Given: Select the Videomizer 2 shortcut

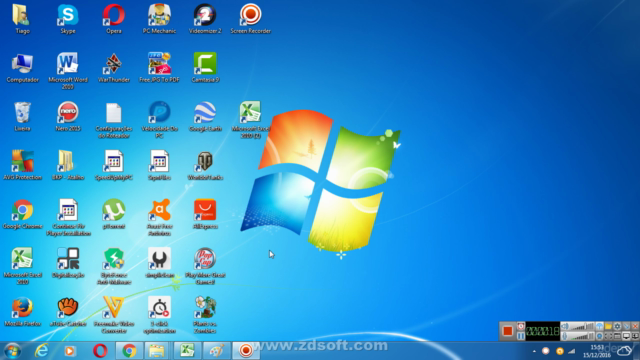Looking at the screenshot, I should tap(205, 18).
